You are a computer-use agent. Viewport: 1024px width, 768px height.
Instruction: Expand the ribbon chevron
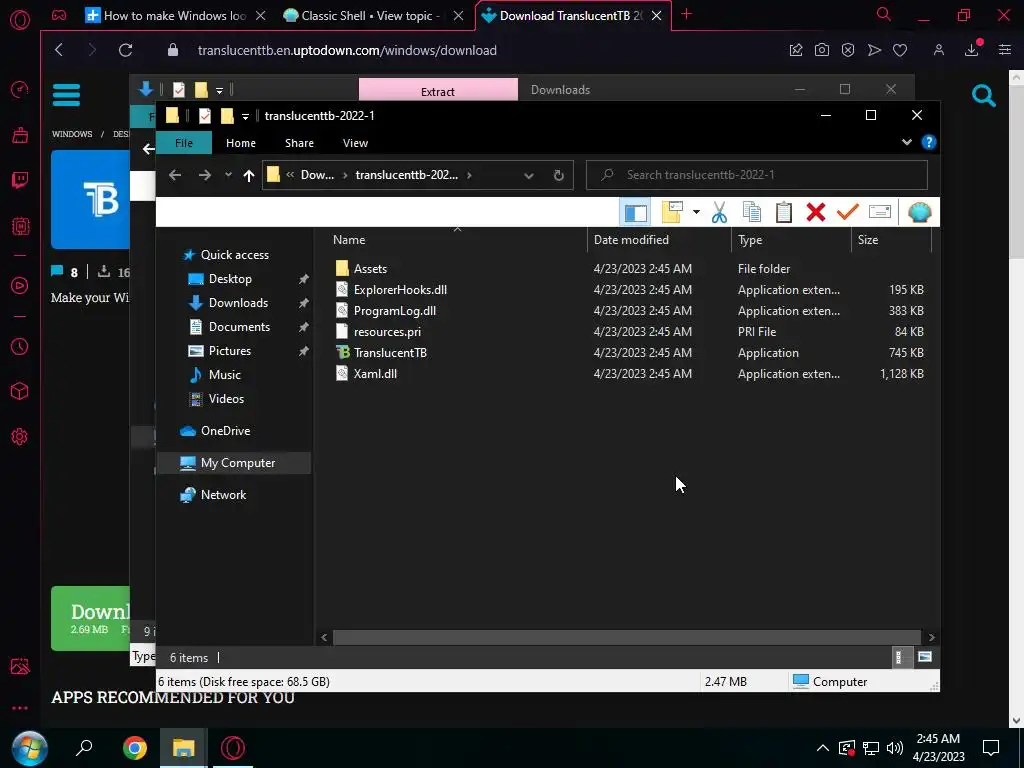[x=906, y=142]
